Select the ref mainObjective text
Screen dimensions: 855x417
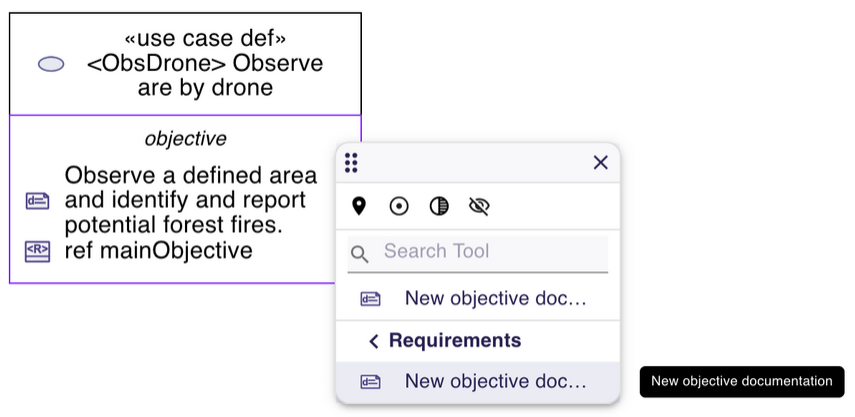158,250
